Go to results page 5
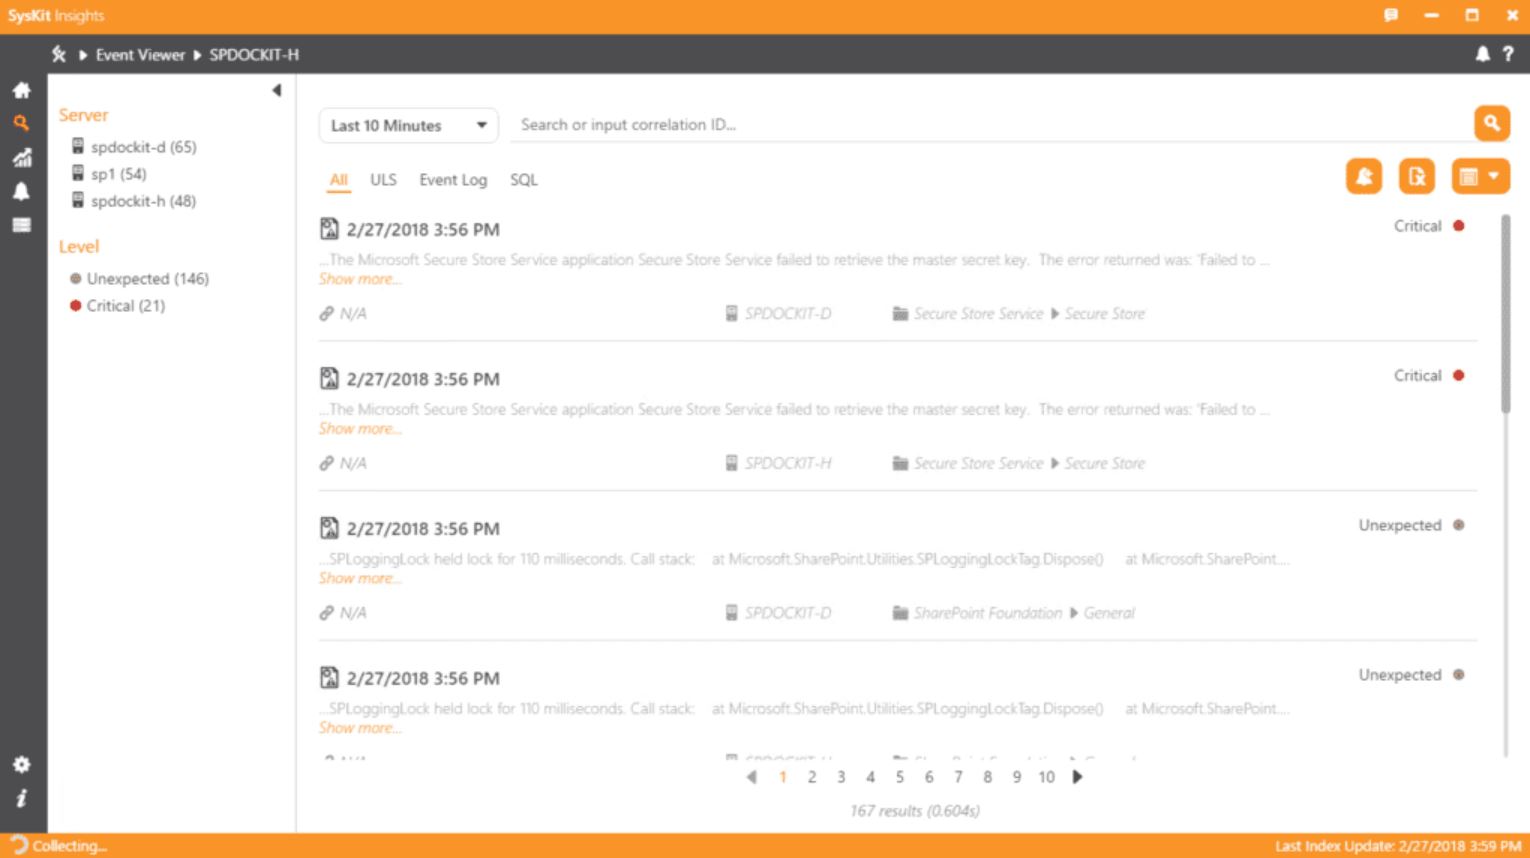This screenshot has width=1530, height=858. 900,777
